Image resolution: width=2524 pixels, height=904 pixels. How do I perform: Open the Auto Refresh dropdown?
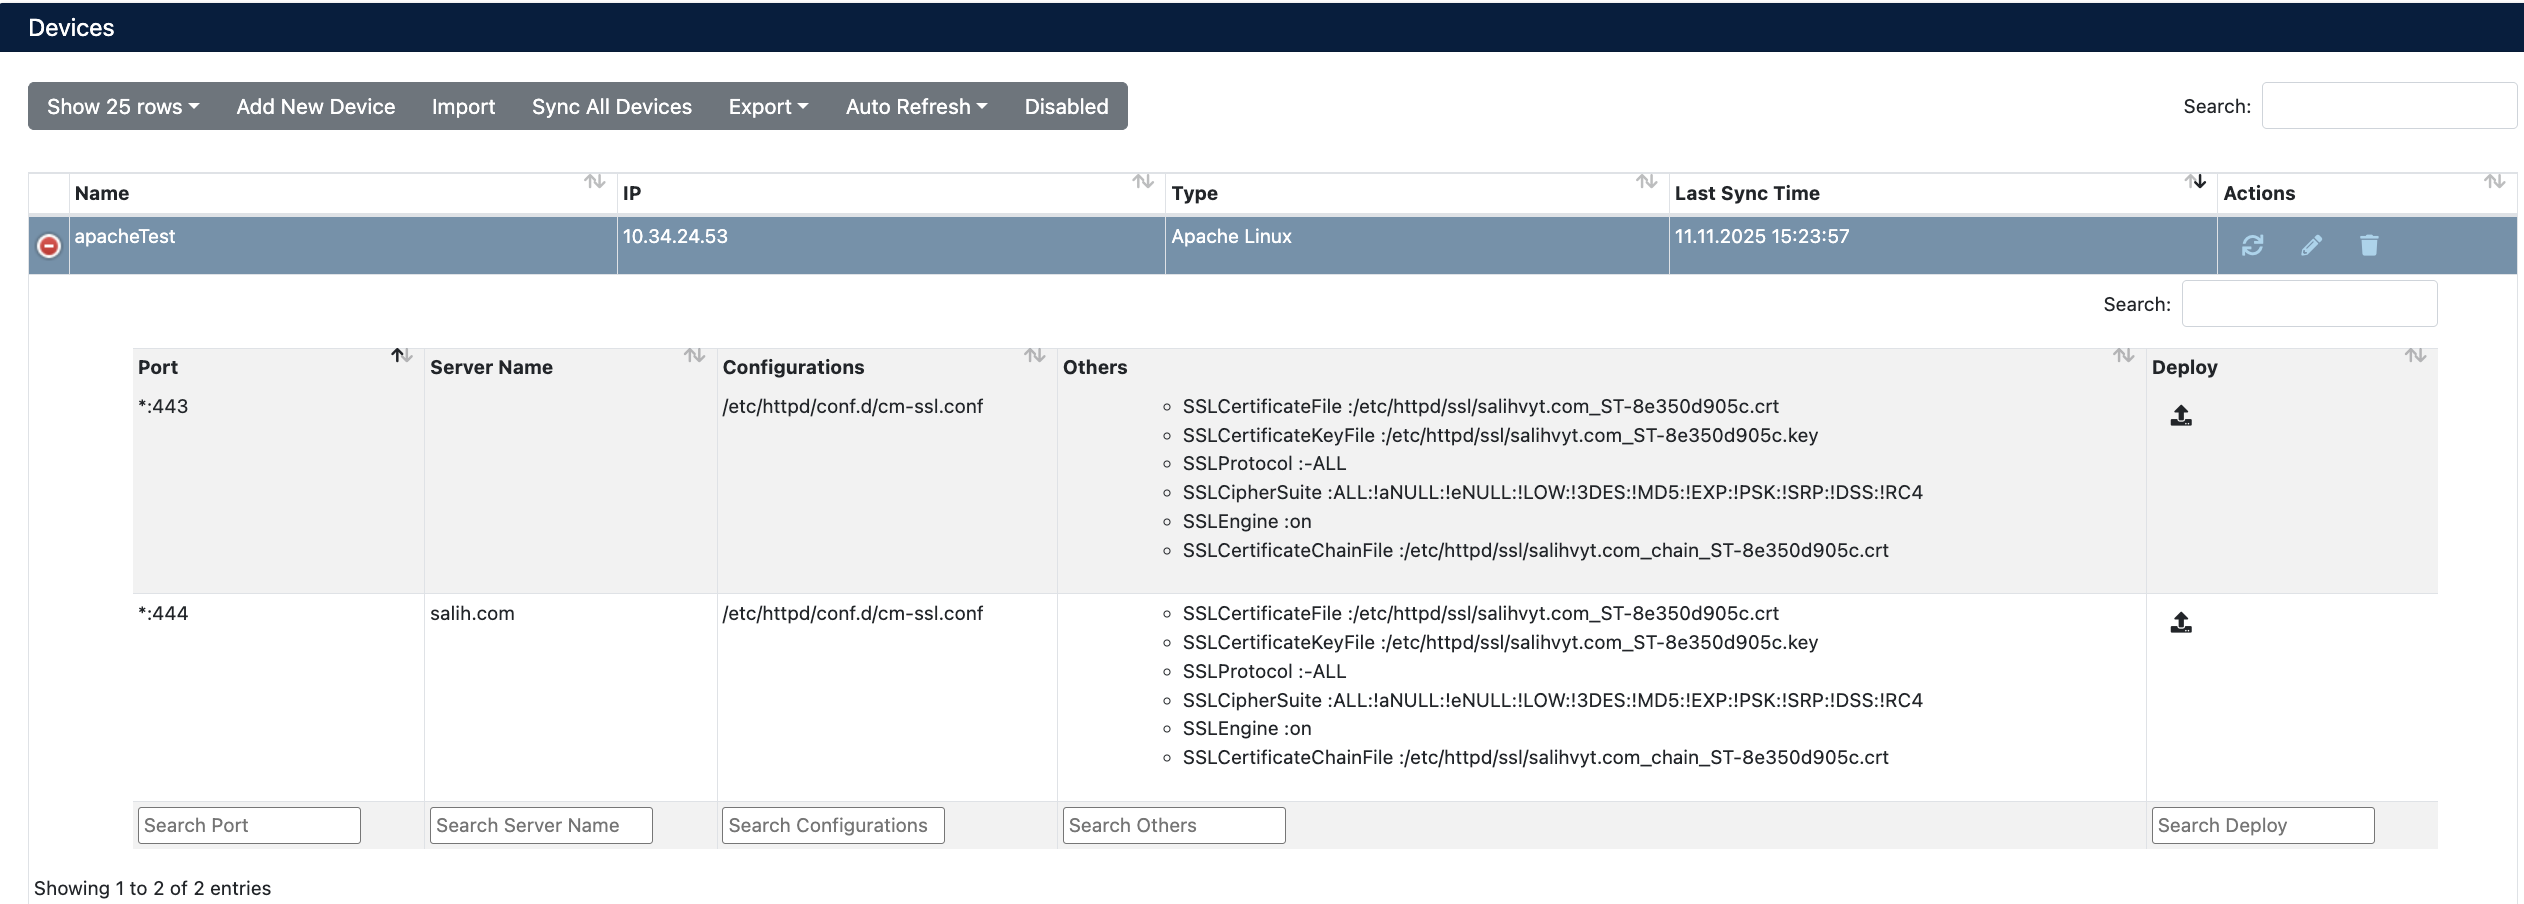tap(915, 106)
